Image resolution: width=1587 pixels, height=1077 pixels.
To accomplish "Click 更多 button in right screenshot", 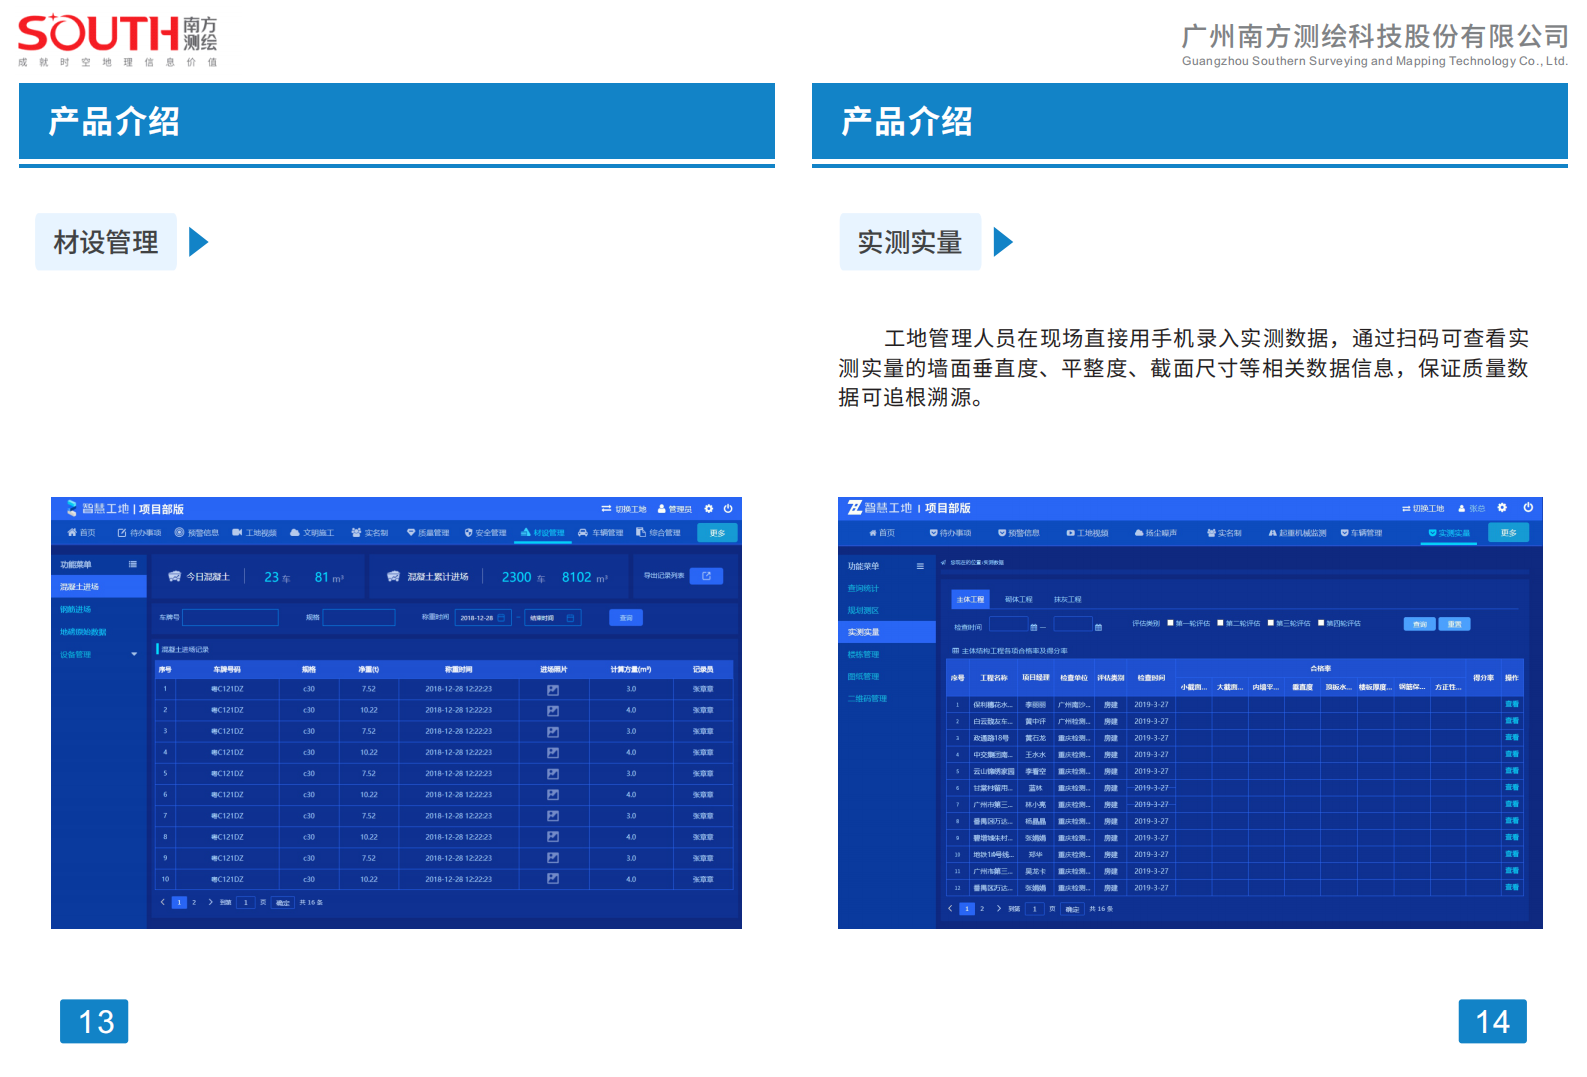I will click(x=1509, y=533).
